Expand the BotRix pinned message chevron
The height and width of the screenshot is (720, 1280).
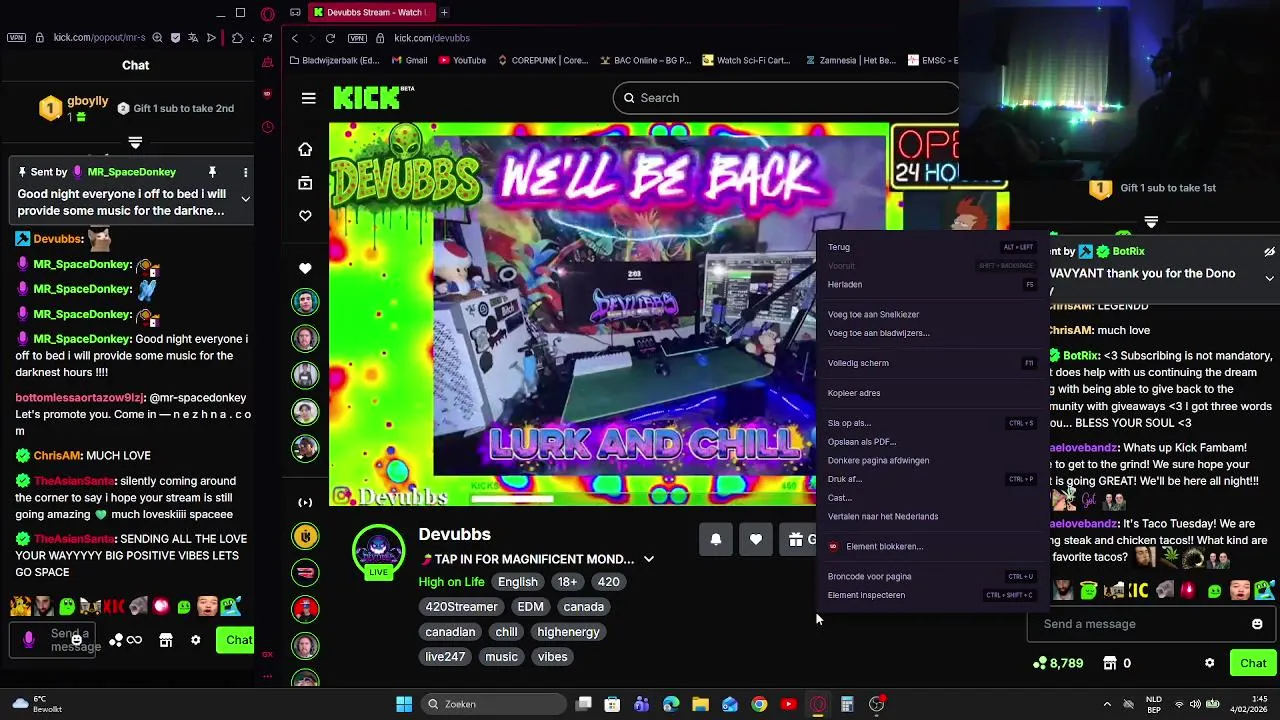pyautogui.click(x=1269, y=278)
